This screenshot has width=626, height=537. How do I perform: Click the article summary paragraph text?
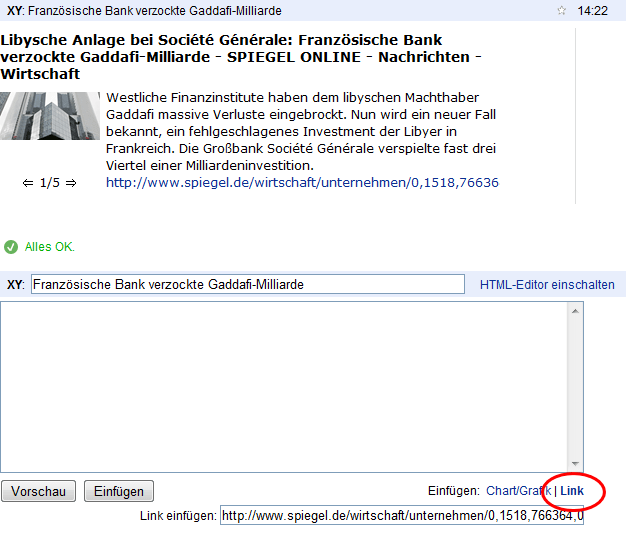[301, 131]
